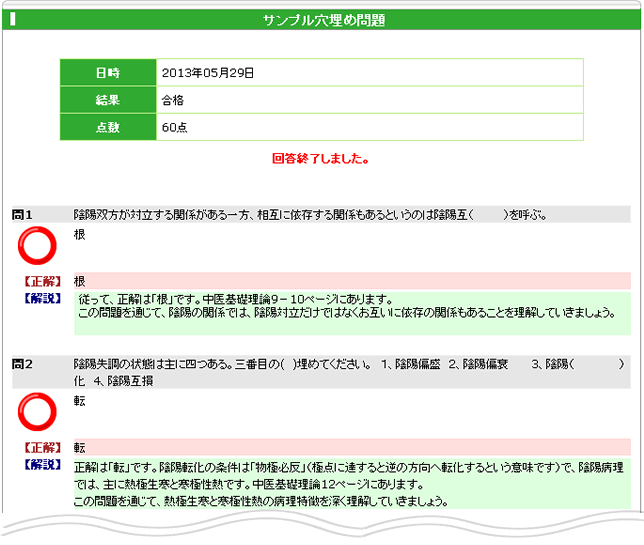The height and width of the screenshot is (545, 644).
Task: Click the 点数 table label
Action: 108,127
